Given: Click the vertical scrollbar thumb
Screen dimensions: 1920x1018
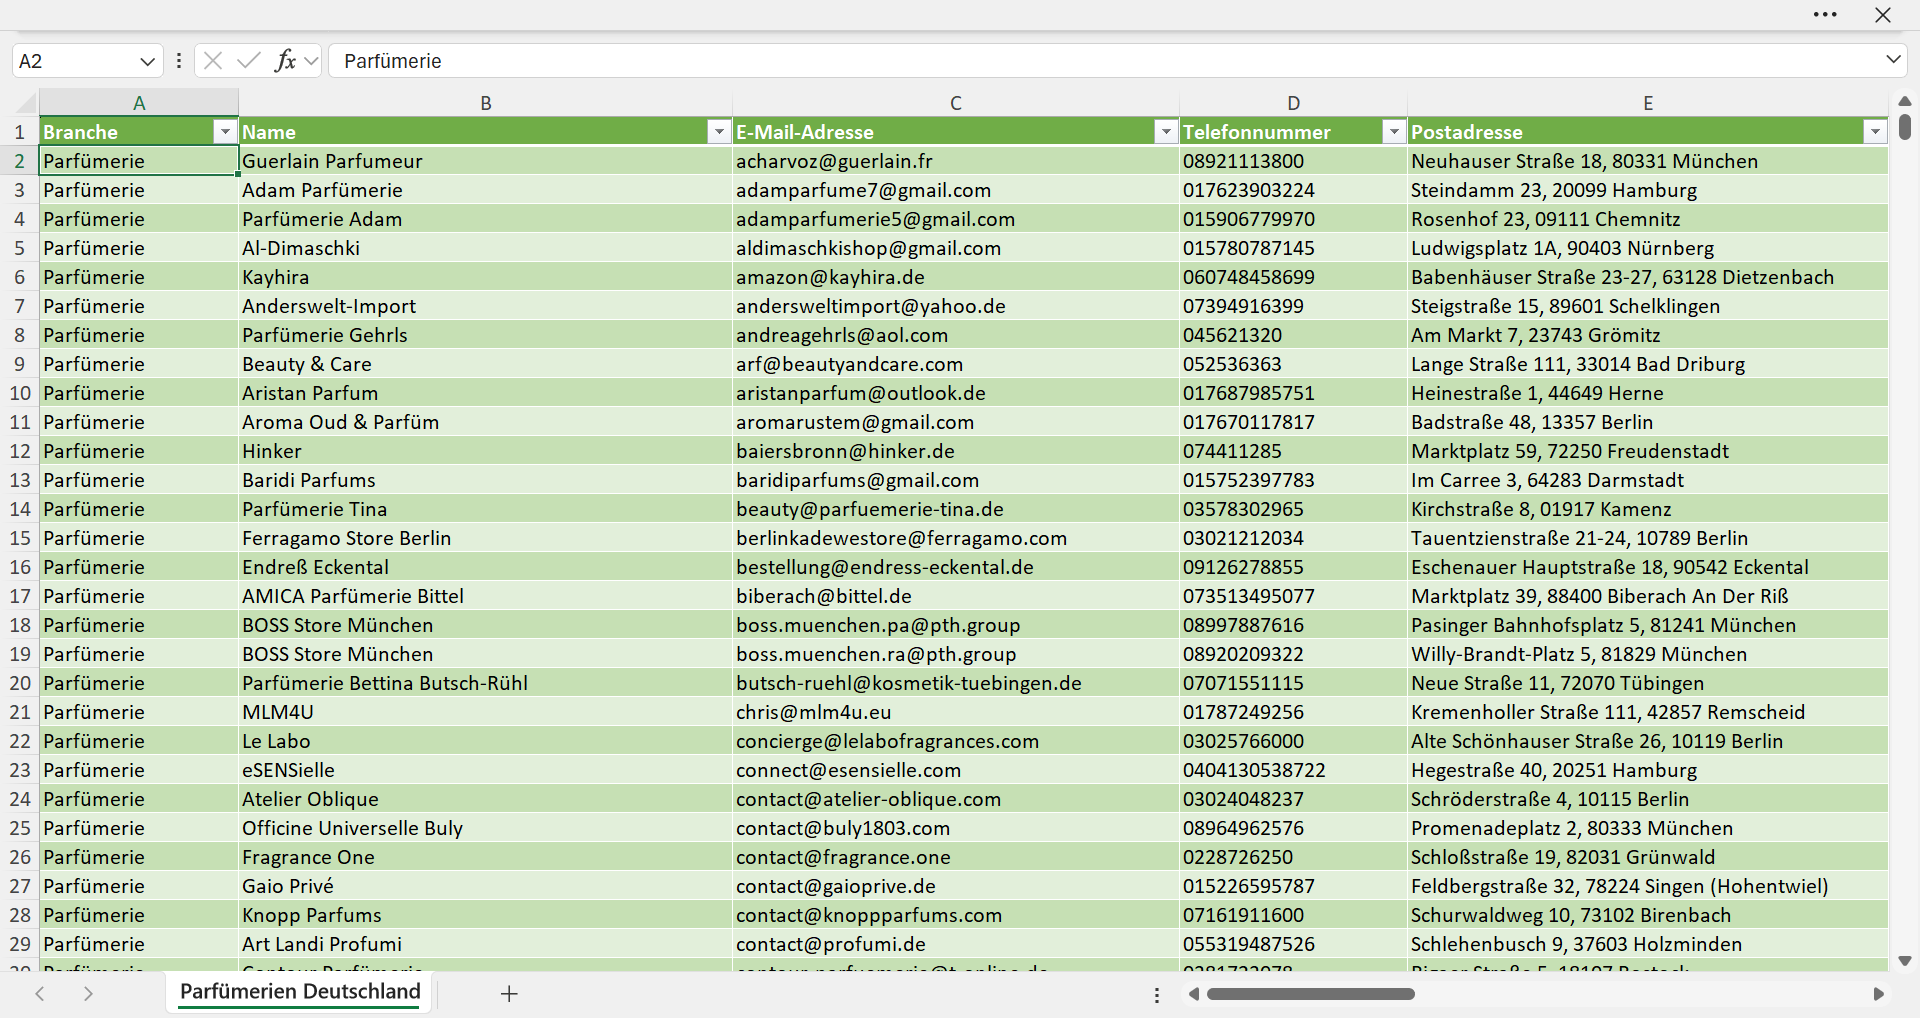Looking at the screenshot, I should click(x=1904, y=127).
